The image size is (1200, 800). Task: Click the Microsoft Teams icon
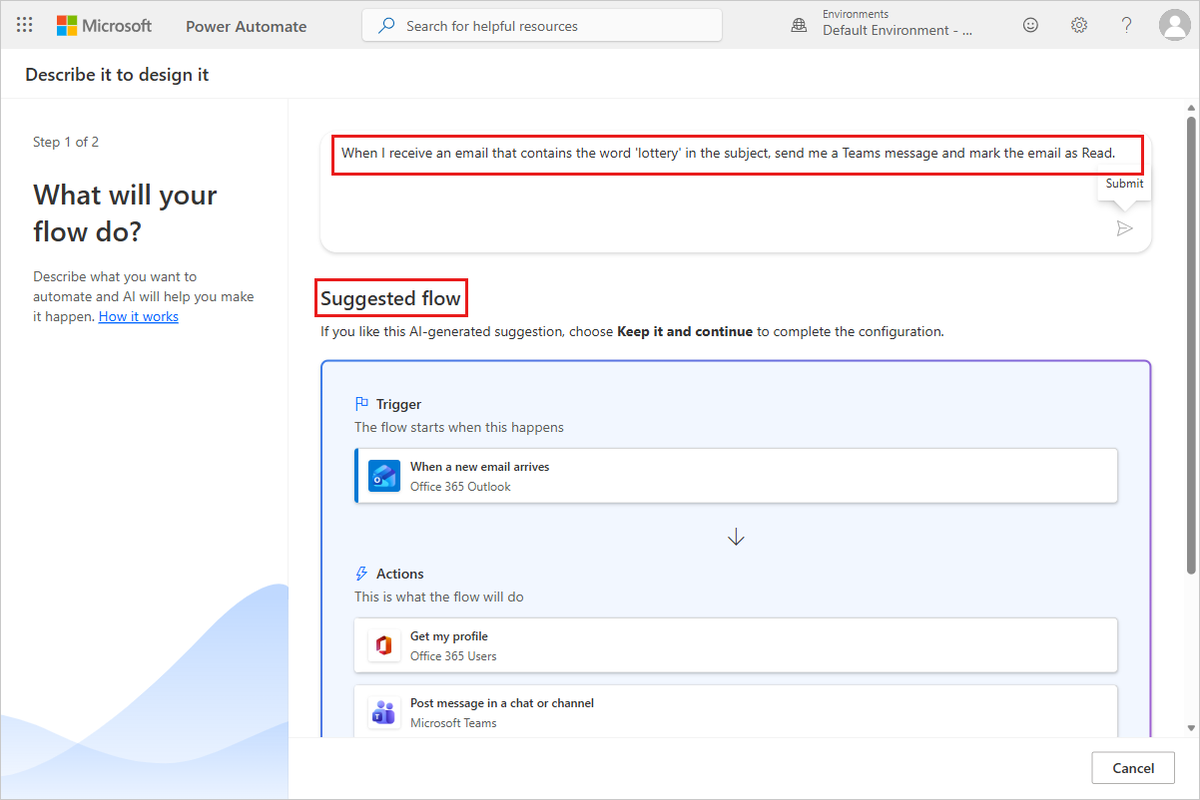pos(384,713)
